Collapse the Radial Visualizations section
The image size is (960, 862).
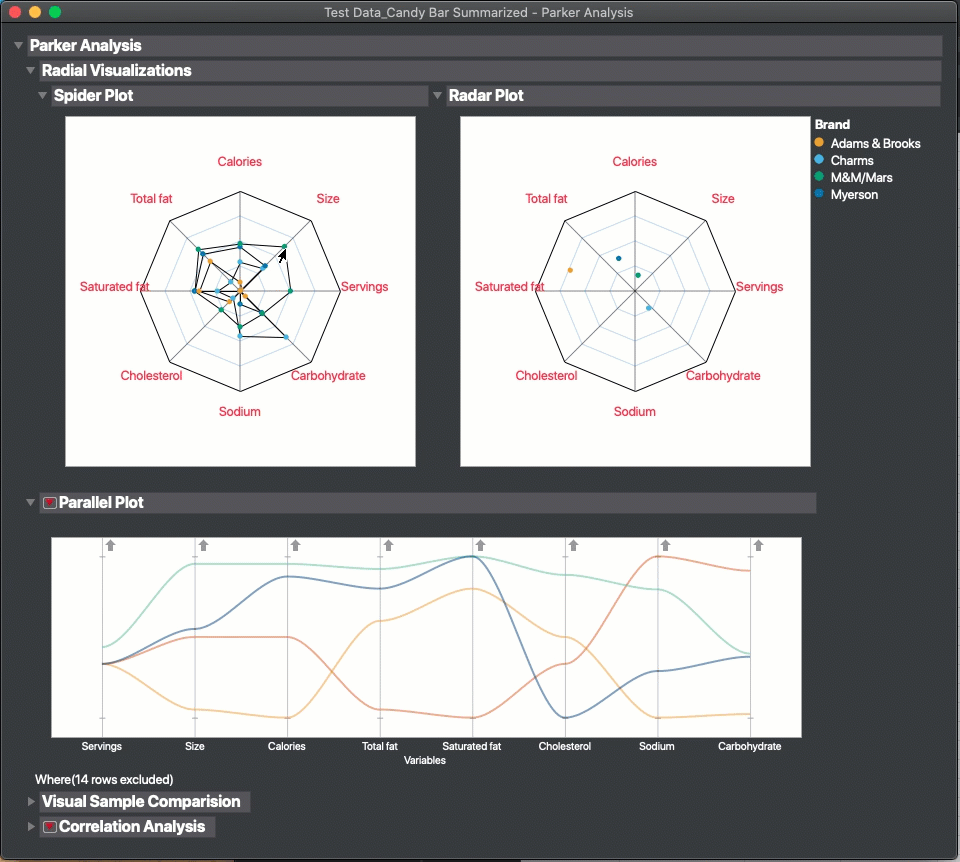coord(30,70)
